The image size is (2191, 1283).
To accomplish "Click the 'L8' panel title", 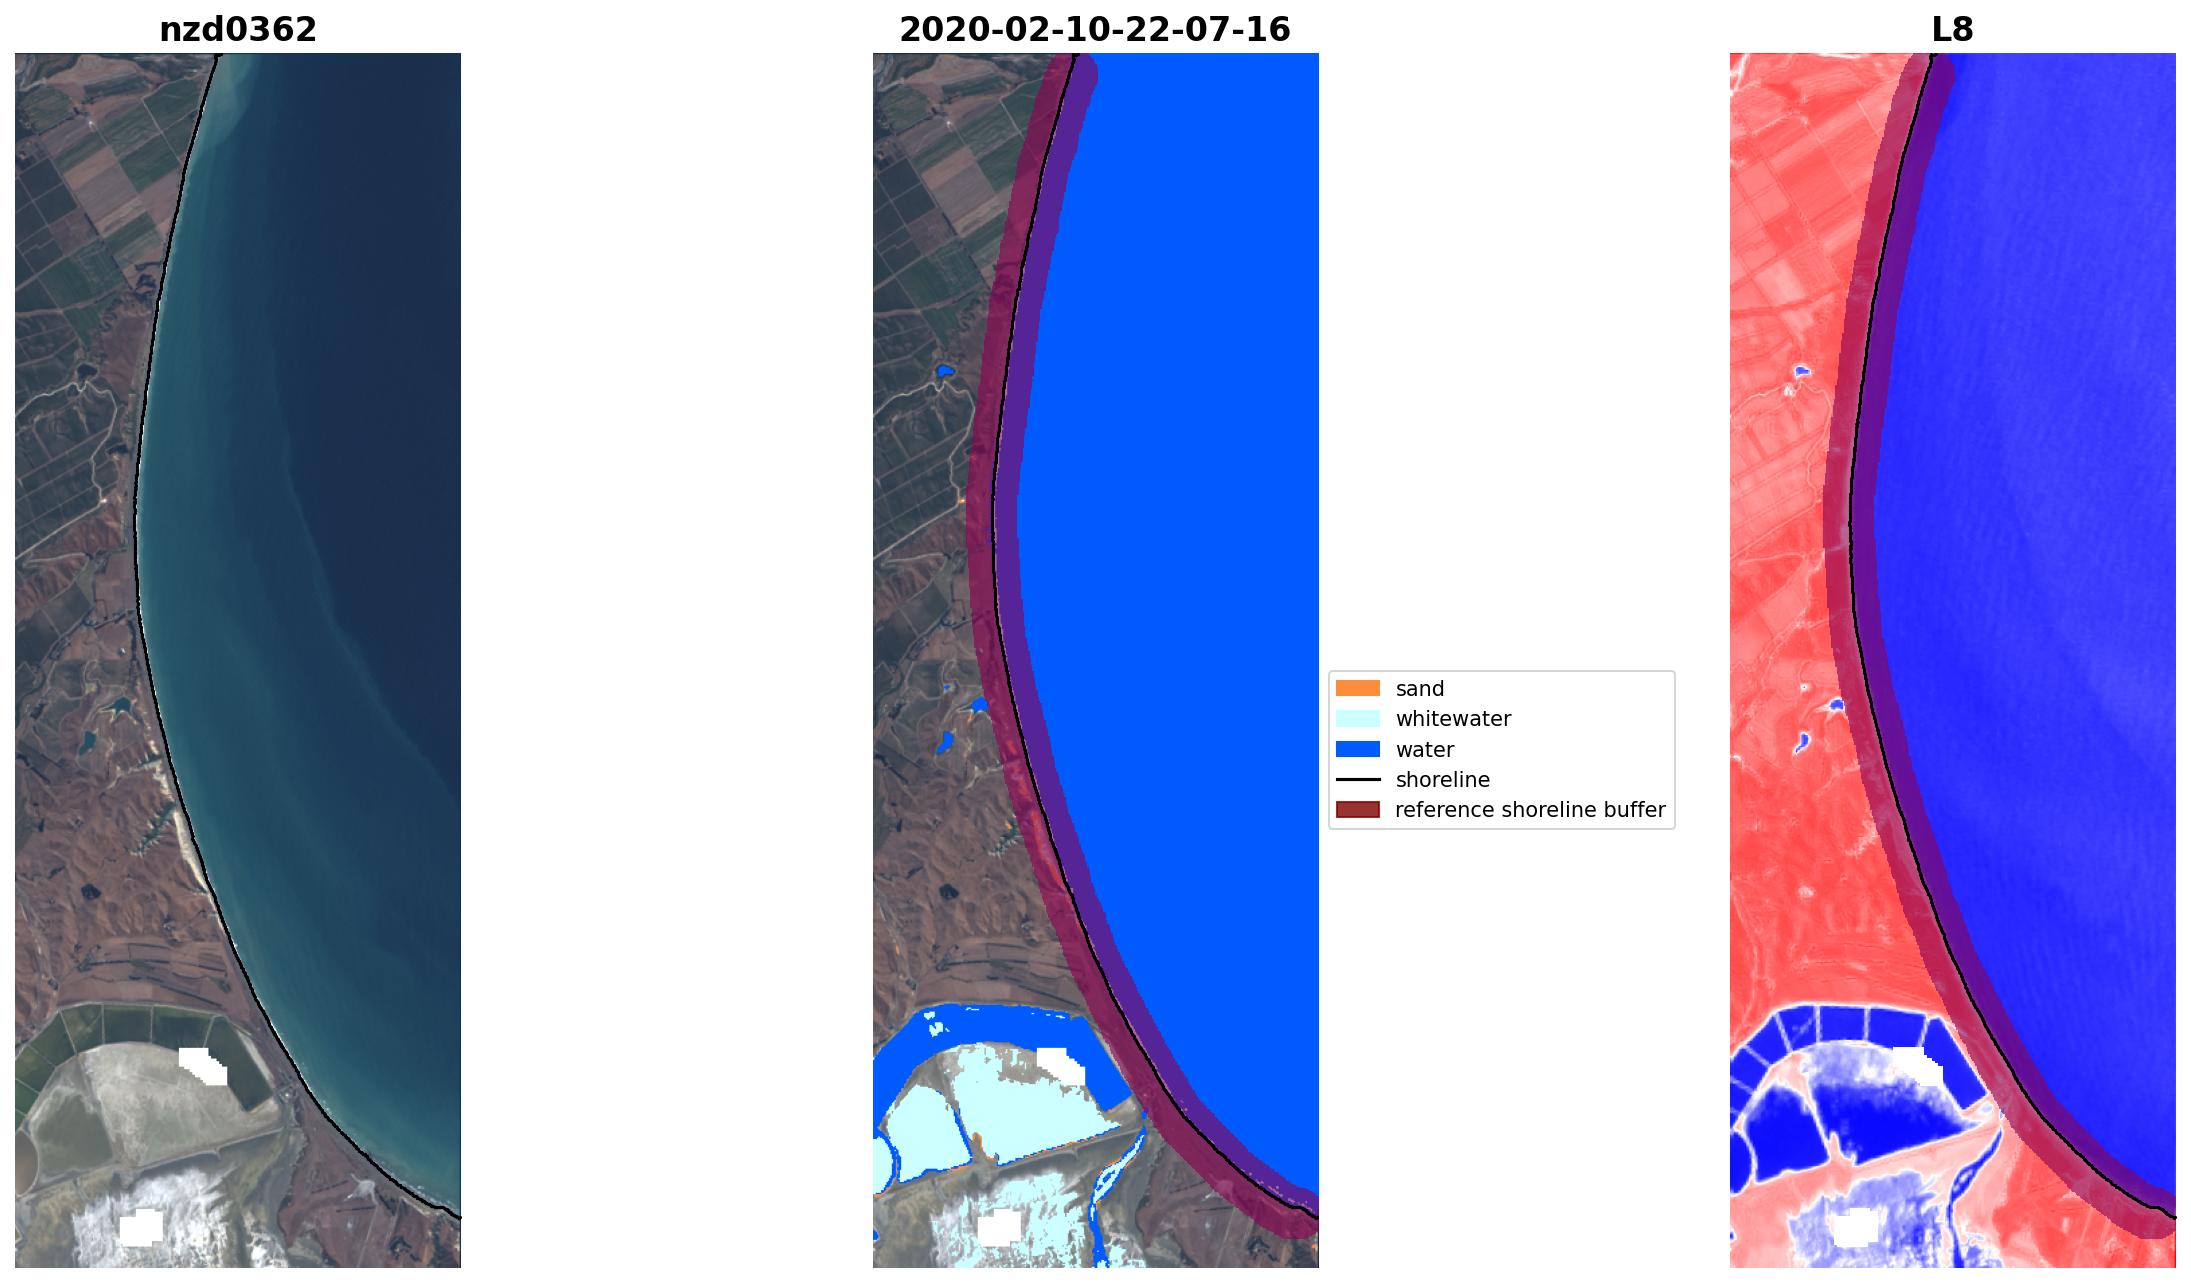I will (1952, 30).
